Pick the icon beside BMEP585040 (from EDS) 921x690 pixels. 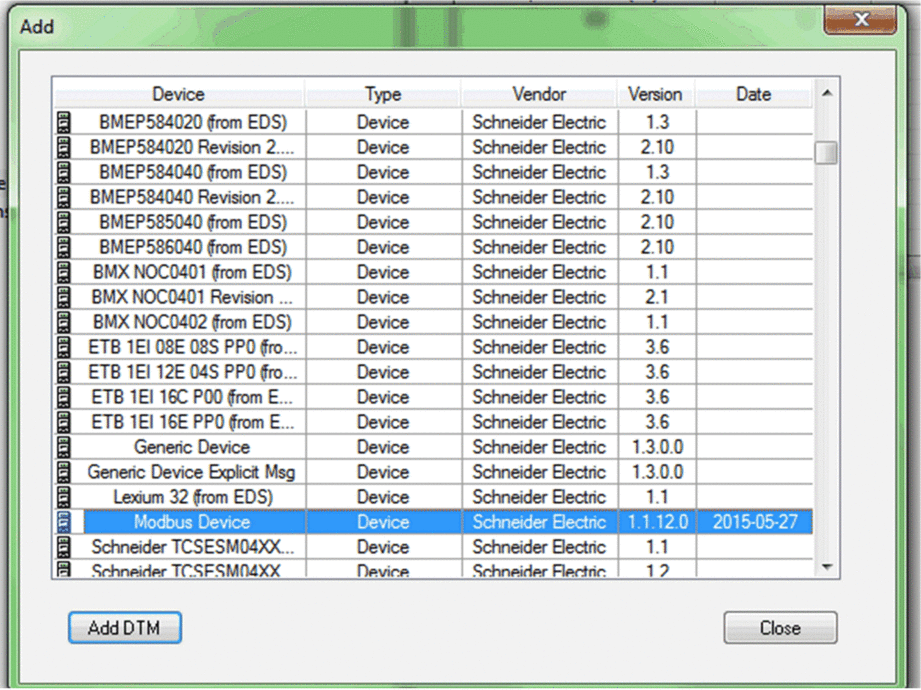[63, 222]
